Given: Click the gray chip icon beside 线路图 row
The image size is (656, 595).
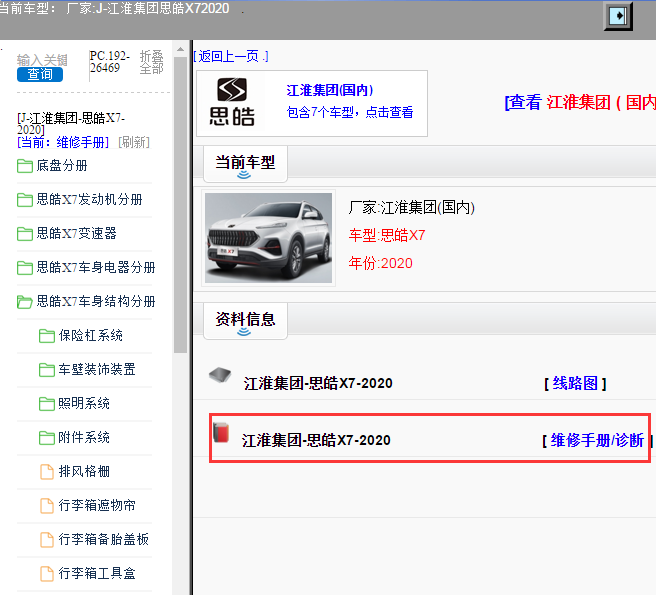Looking at the screenshot, I should pos(220,374).
